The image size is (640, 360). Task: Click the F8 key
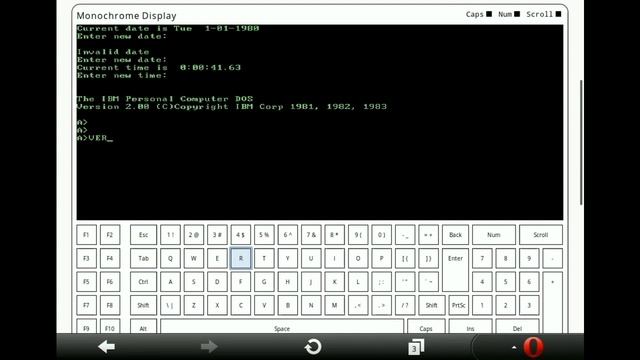(x=110, y=305)
